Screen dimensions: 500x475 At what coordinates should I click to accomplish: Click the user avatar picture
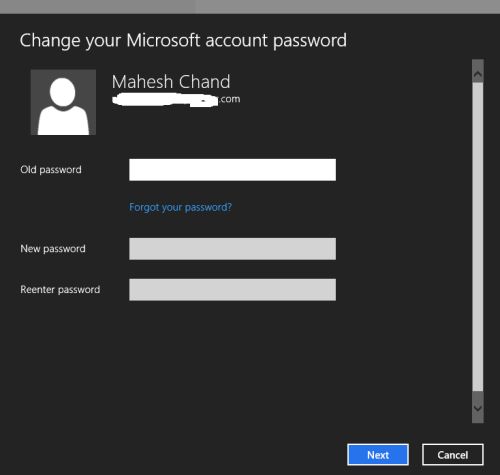point(63,102)
